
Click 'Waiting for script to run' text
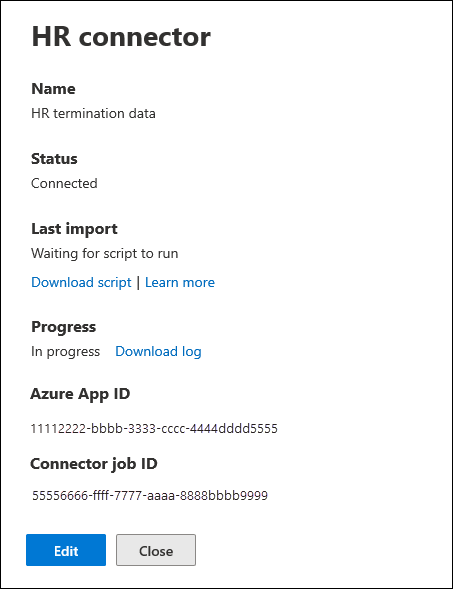104,254
